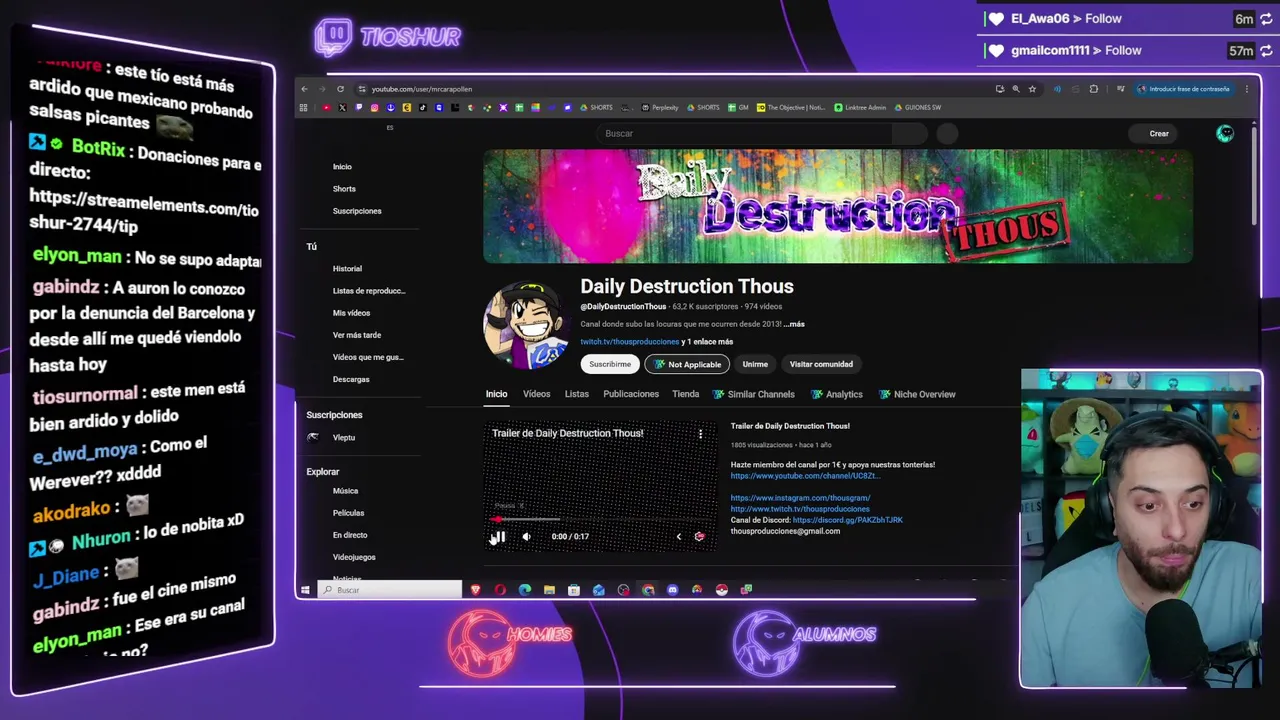Open the Pokéball app in the taskbar
This screenshot has width=1280, height=720.
tap(721, 590)
